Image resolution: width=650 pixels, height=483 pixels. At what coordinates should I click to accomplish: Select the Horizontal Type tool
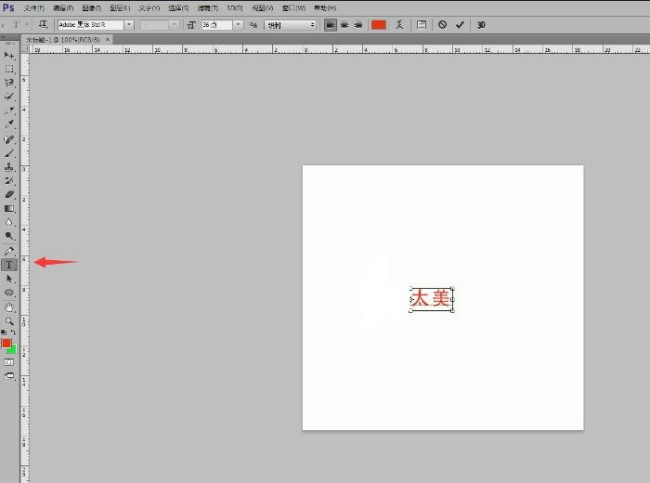click(9, 264)
